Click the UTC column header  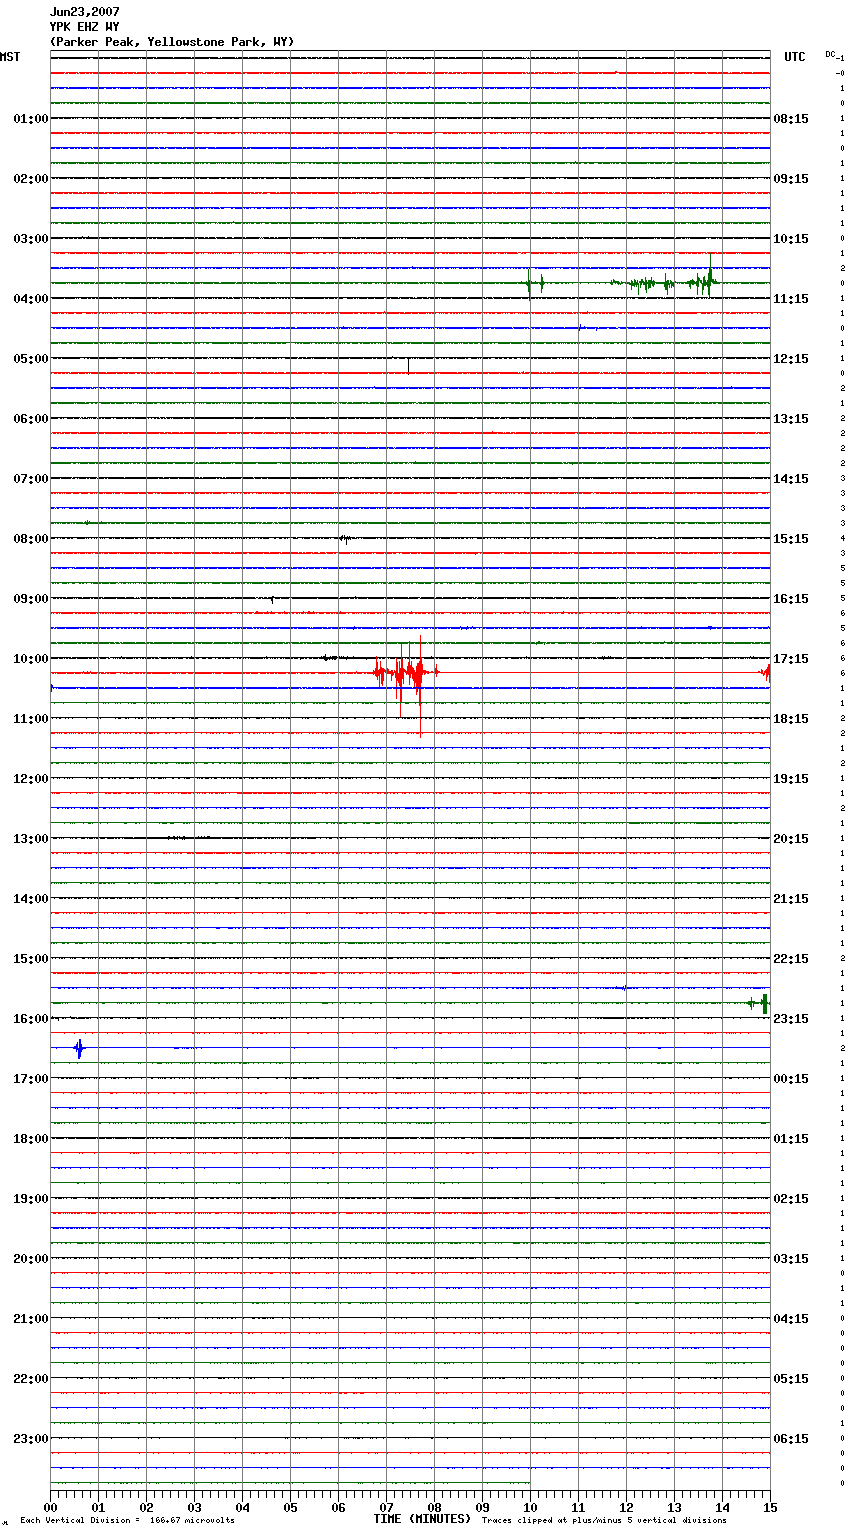pos(795,57)
